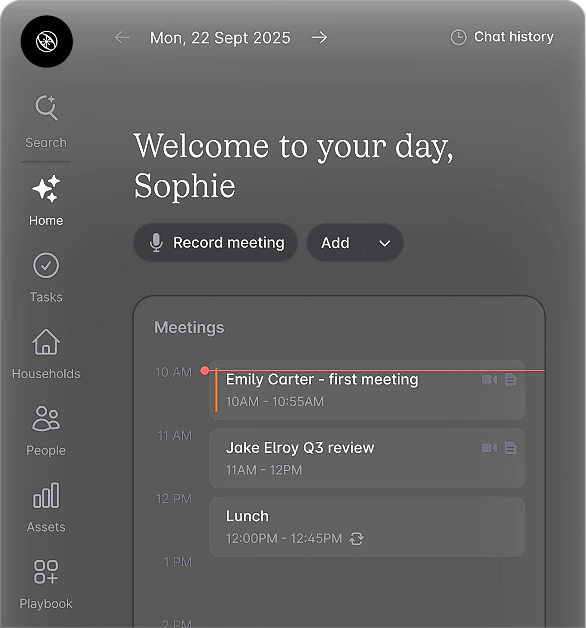The height and width of the screenshot is (628, 586).
Task: Click video icon on Emily Carter meeting
Action: click(489, 379)
